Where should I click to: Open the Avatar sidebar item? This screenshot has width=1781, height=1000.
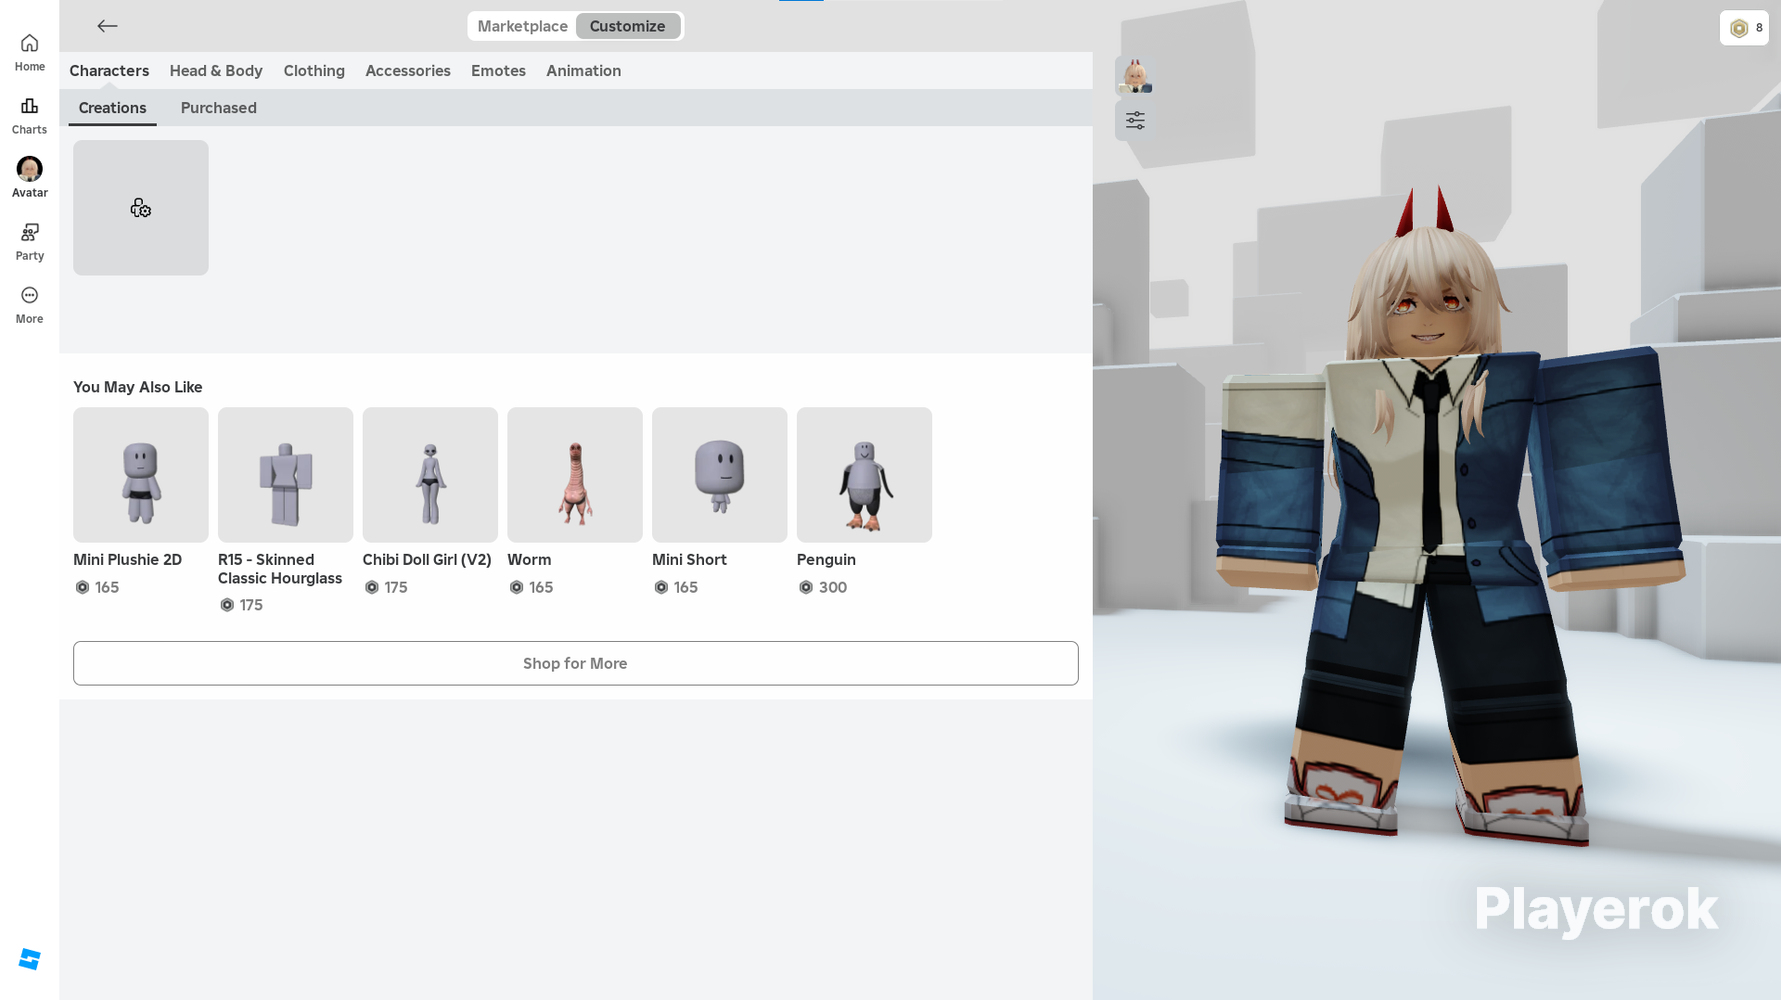pyautogui.click(x=29, y=178)
